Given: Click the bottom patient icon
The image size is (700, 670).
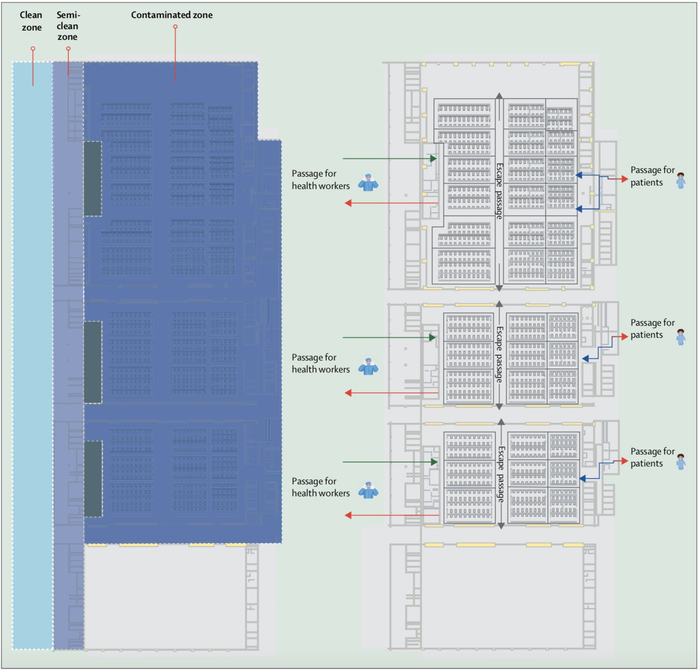Looking at the screenshot, I should click(681, 462).
